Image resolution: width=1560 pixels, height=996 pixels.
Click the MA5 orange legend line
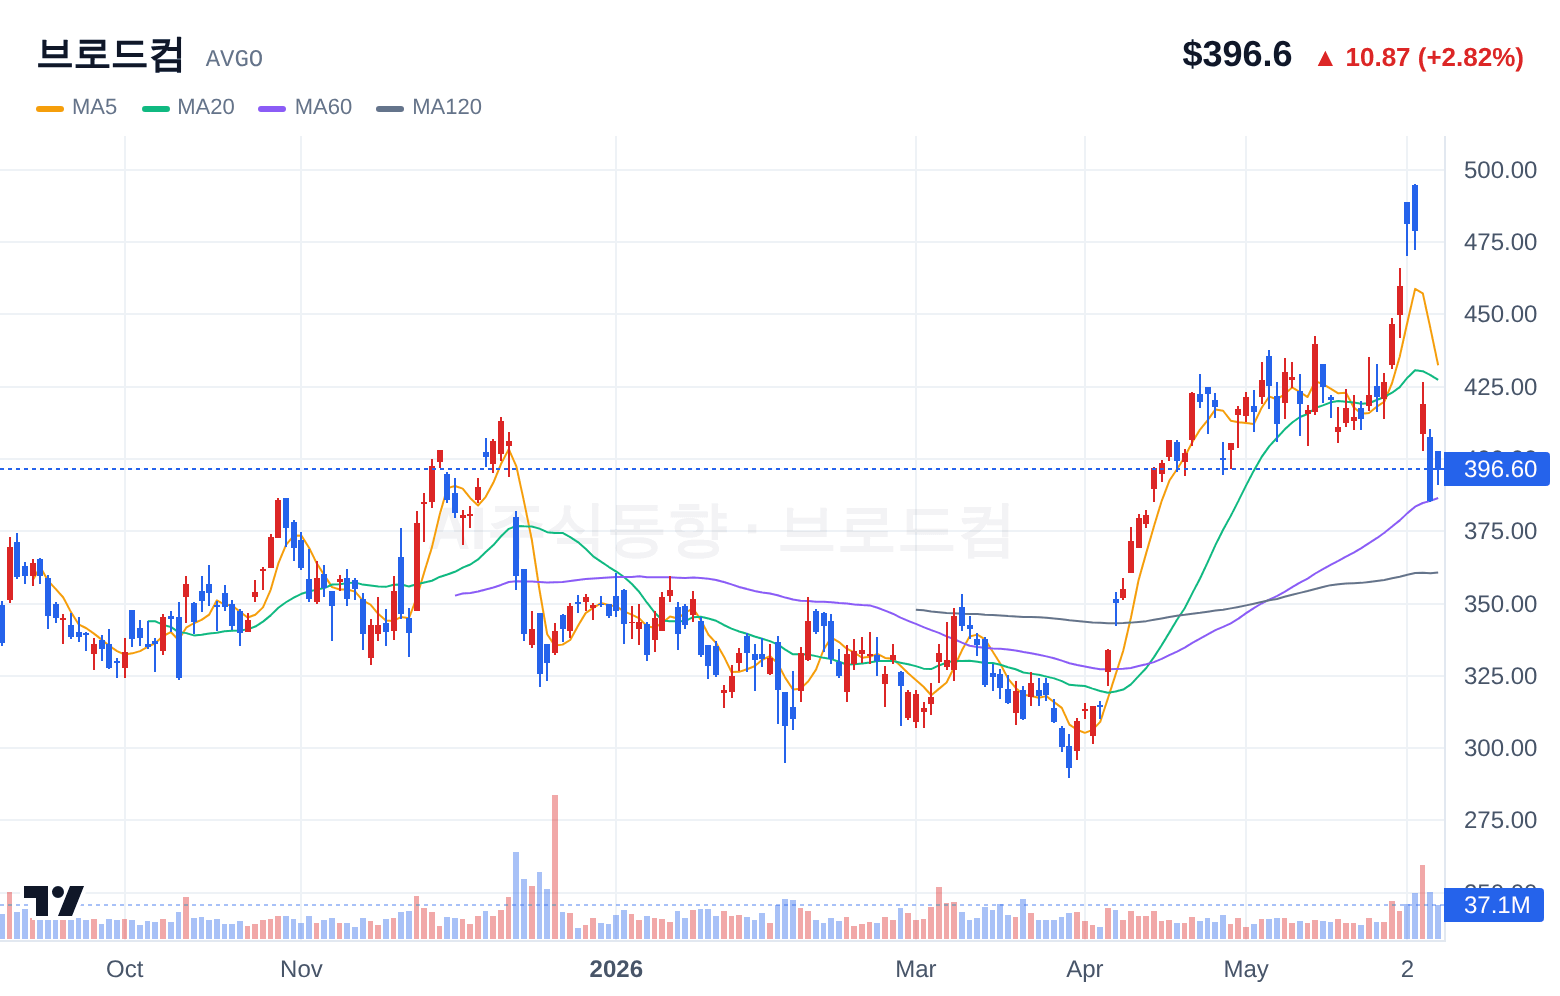[50, 108]
